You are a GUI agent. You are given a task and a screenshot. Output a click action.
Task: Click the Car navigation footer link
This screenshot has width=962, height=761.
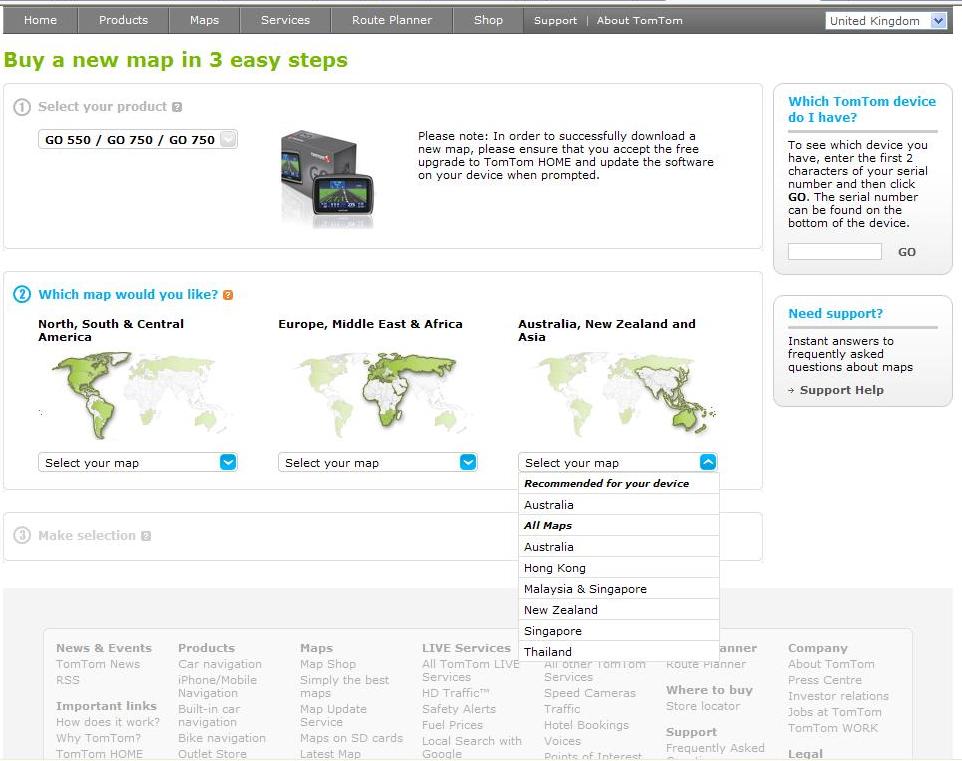click(x=220, y=664)
